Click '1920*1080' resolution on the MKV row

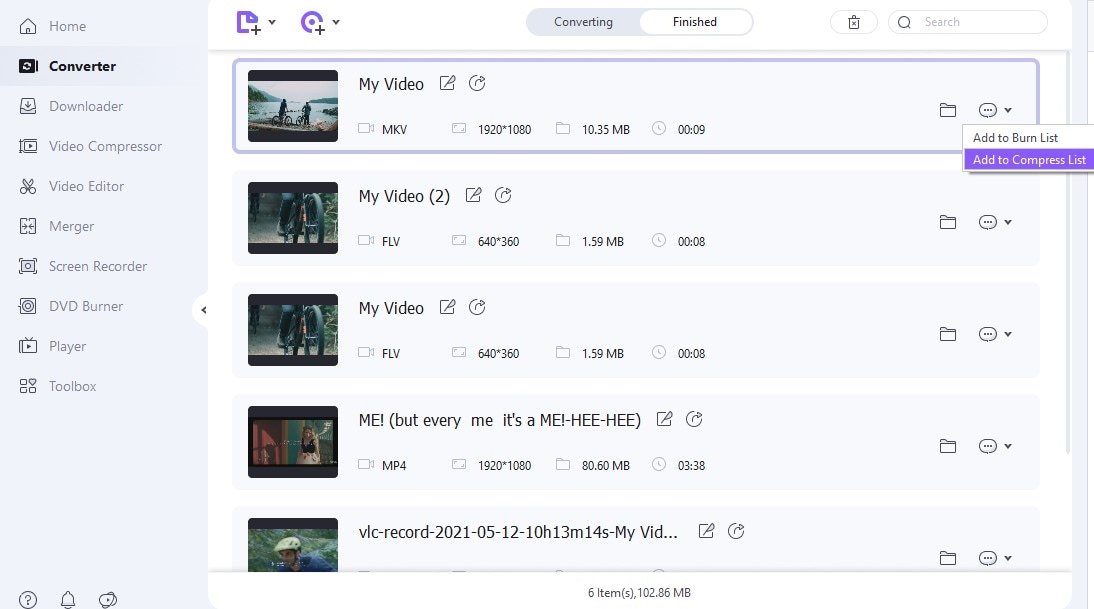[x=504, y=130]
